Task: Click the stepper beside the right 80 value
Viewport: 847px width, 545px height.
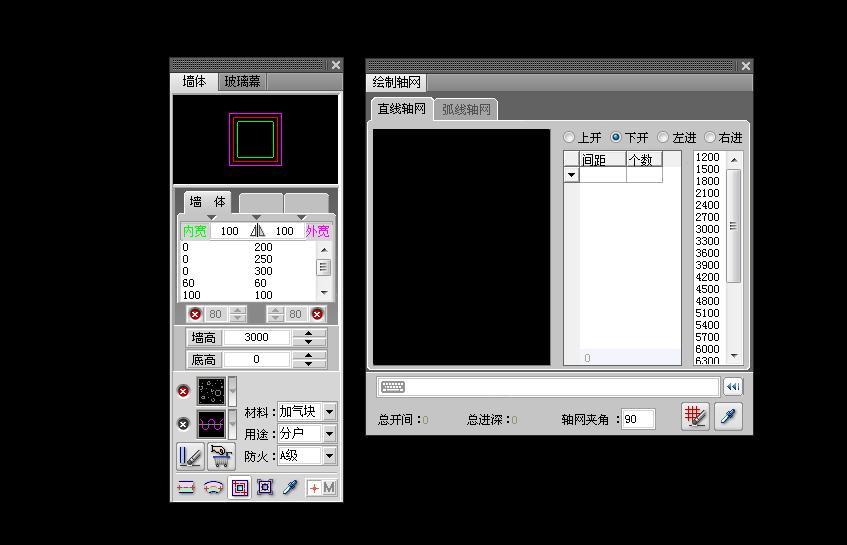Action: click(275, 314)
